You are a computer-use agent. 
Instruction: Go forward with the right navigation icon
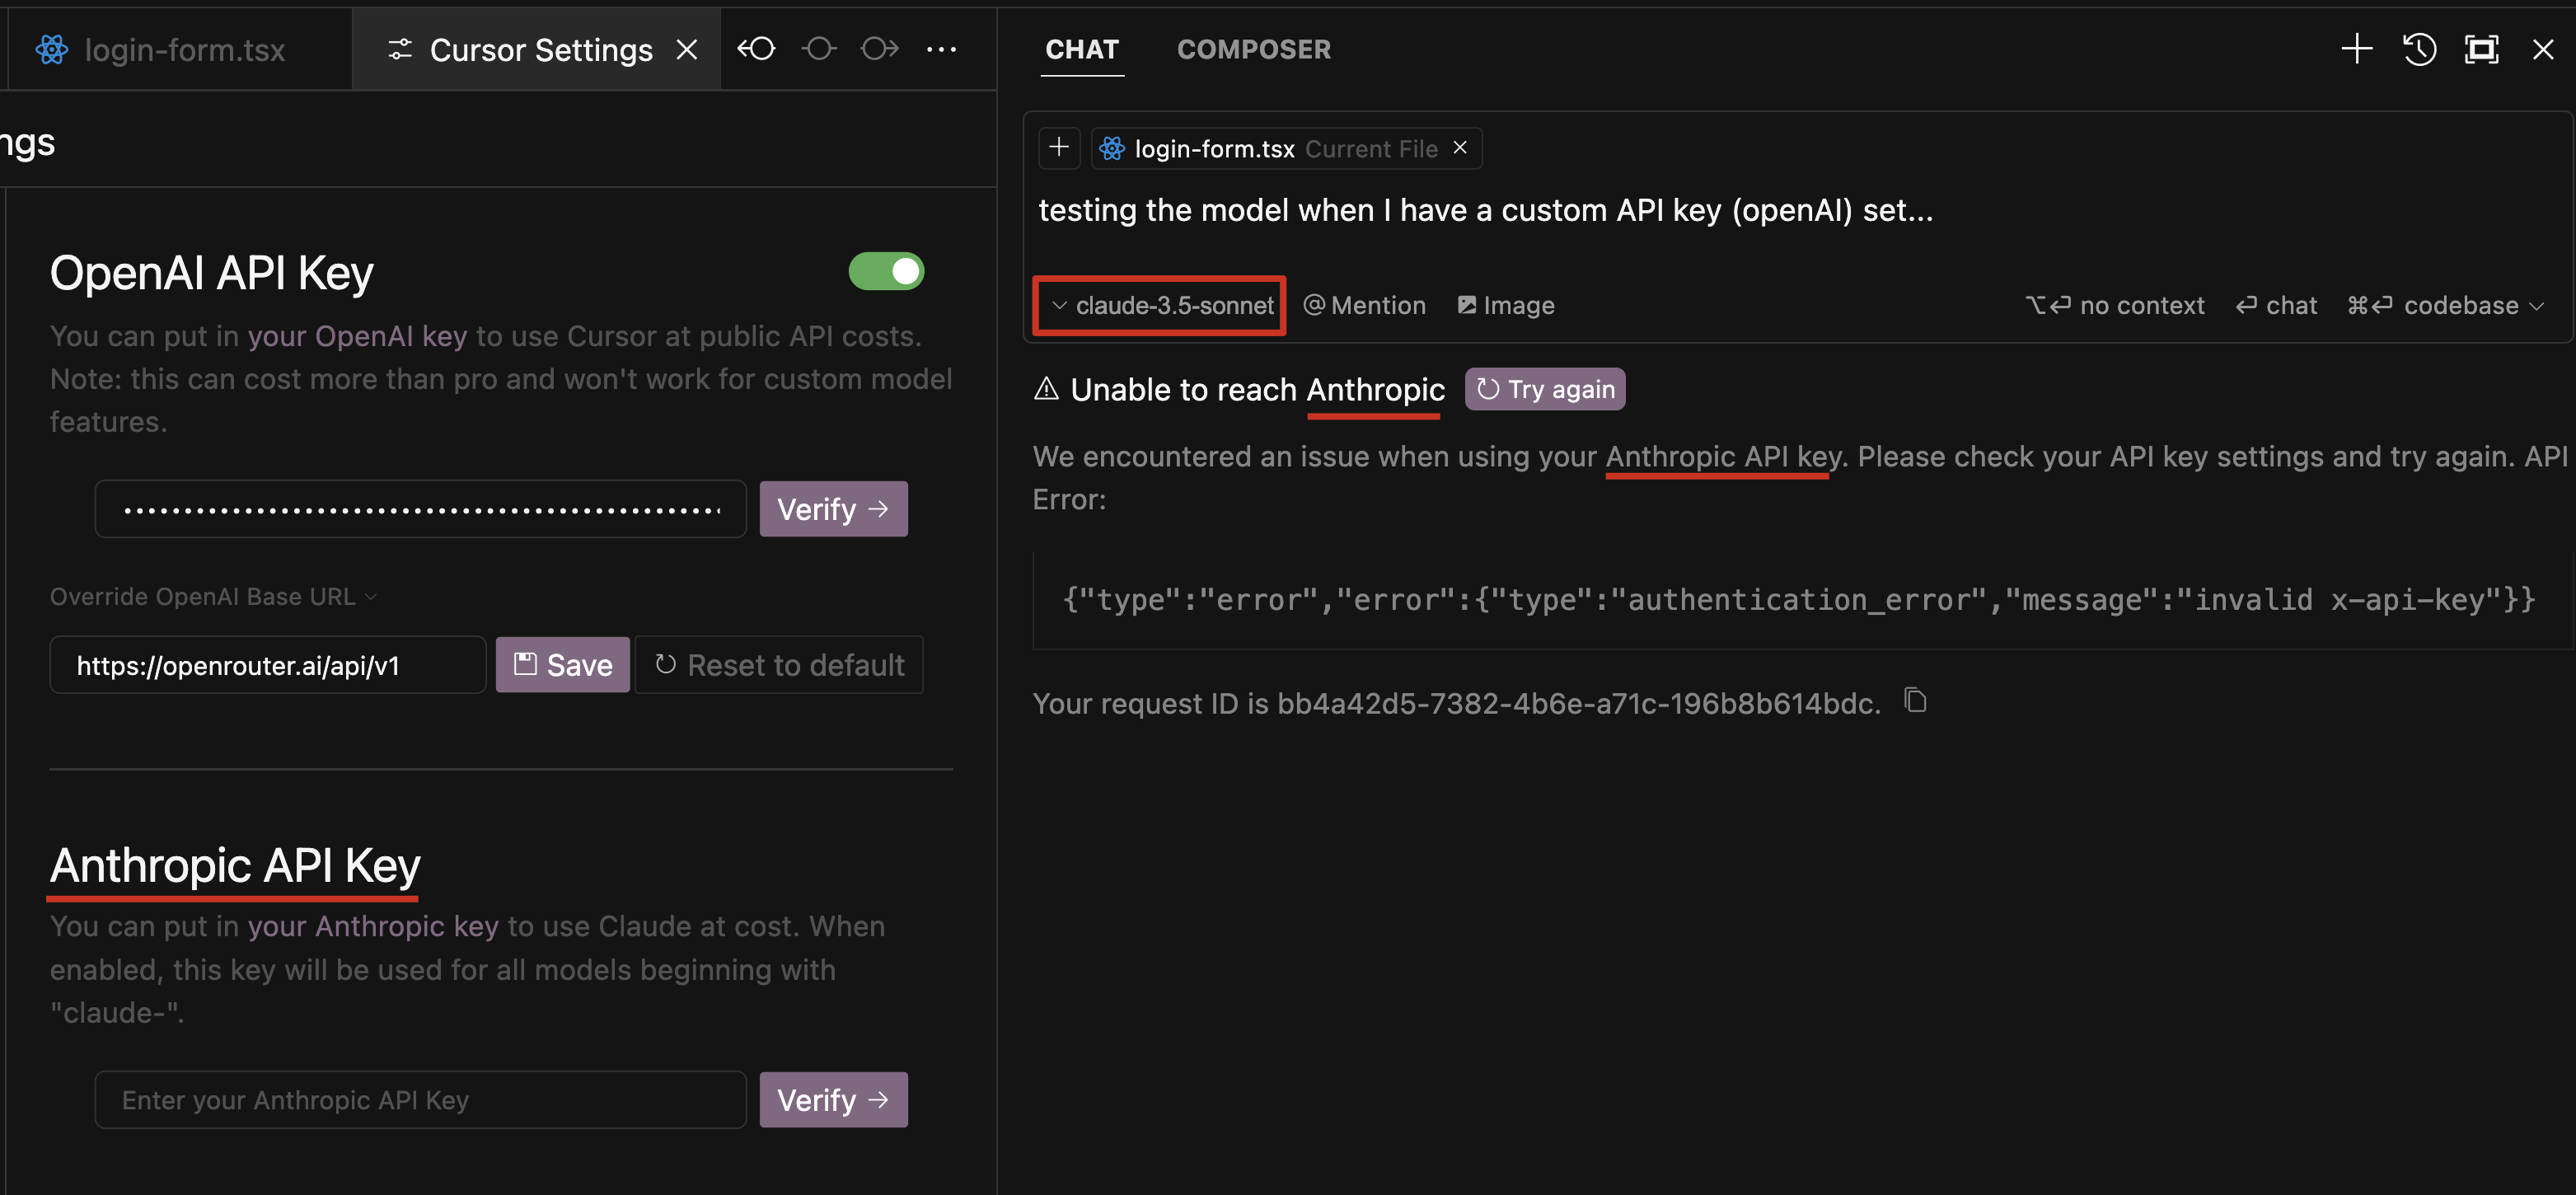879,49
